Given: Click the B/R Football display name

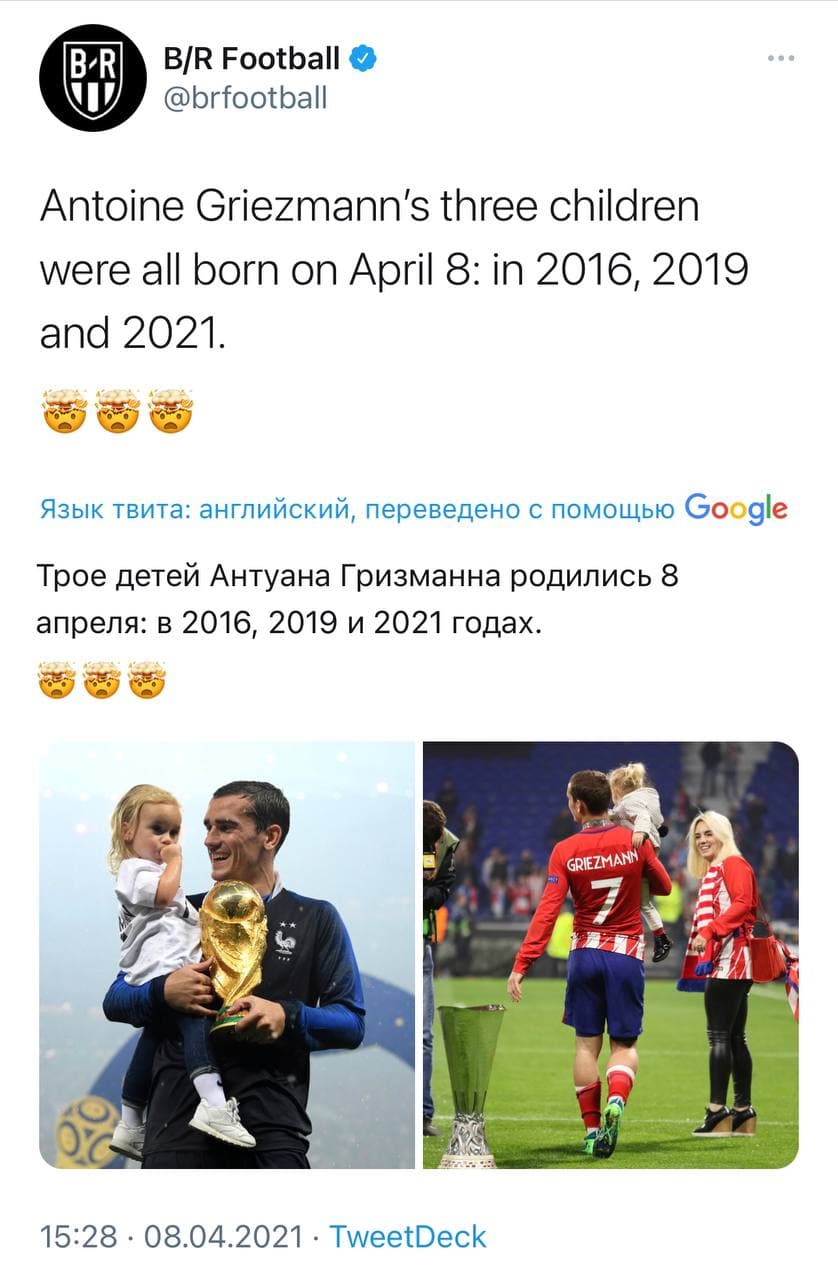Looking at the screenshot, I should (x=252, y=59).
